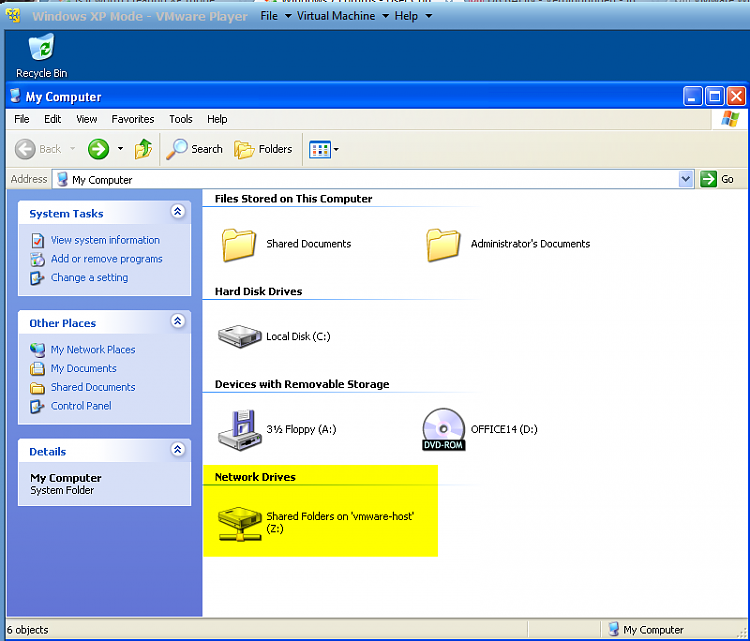Collapse the System Tasks panel
The image size is (750, 641).
click(177, 211)
